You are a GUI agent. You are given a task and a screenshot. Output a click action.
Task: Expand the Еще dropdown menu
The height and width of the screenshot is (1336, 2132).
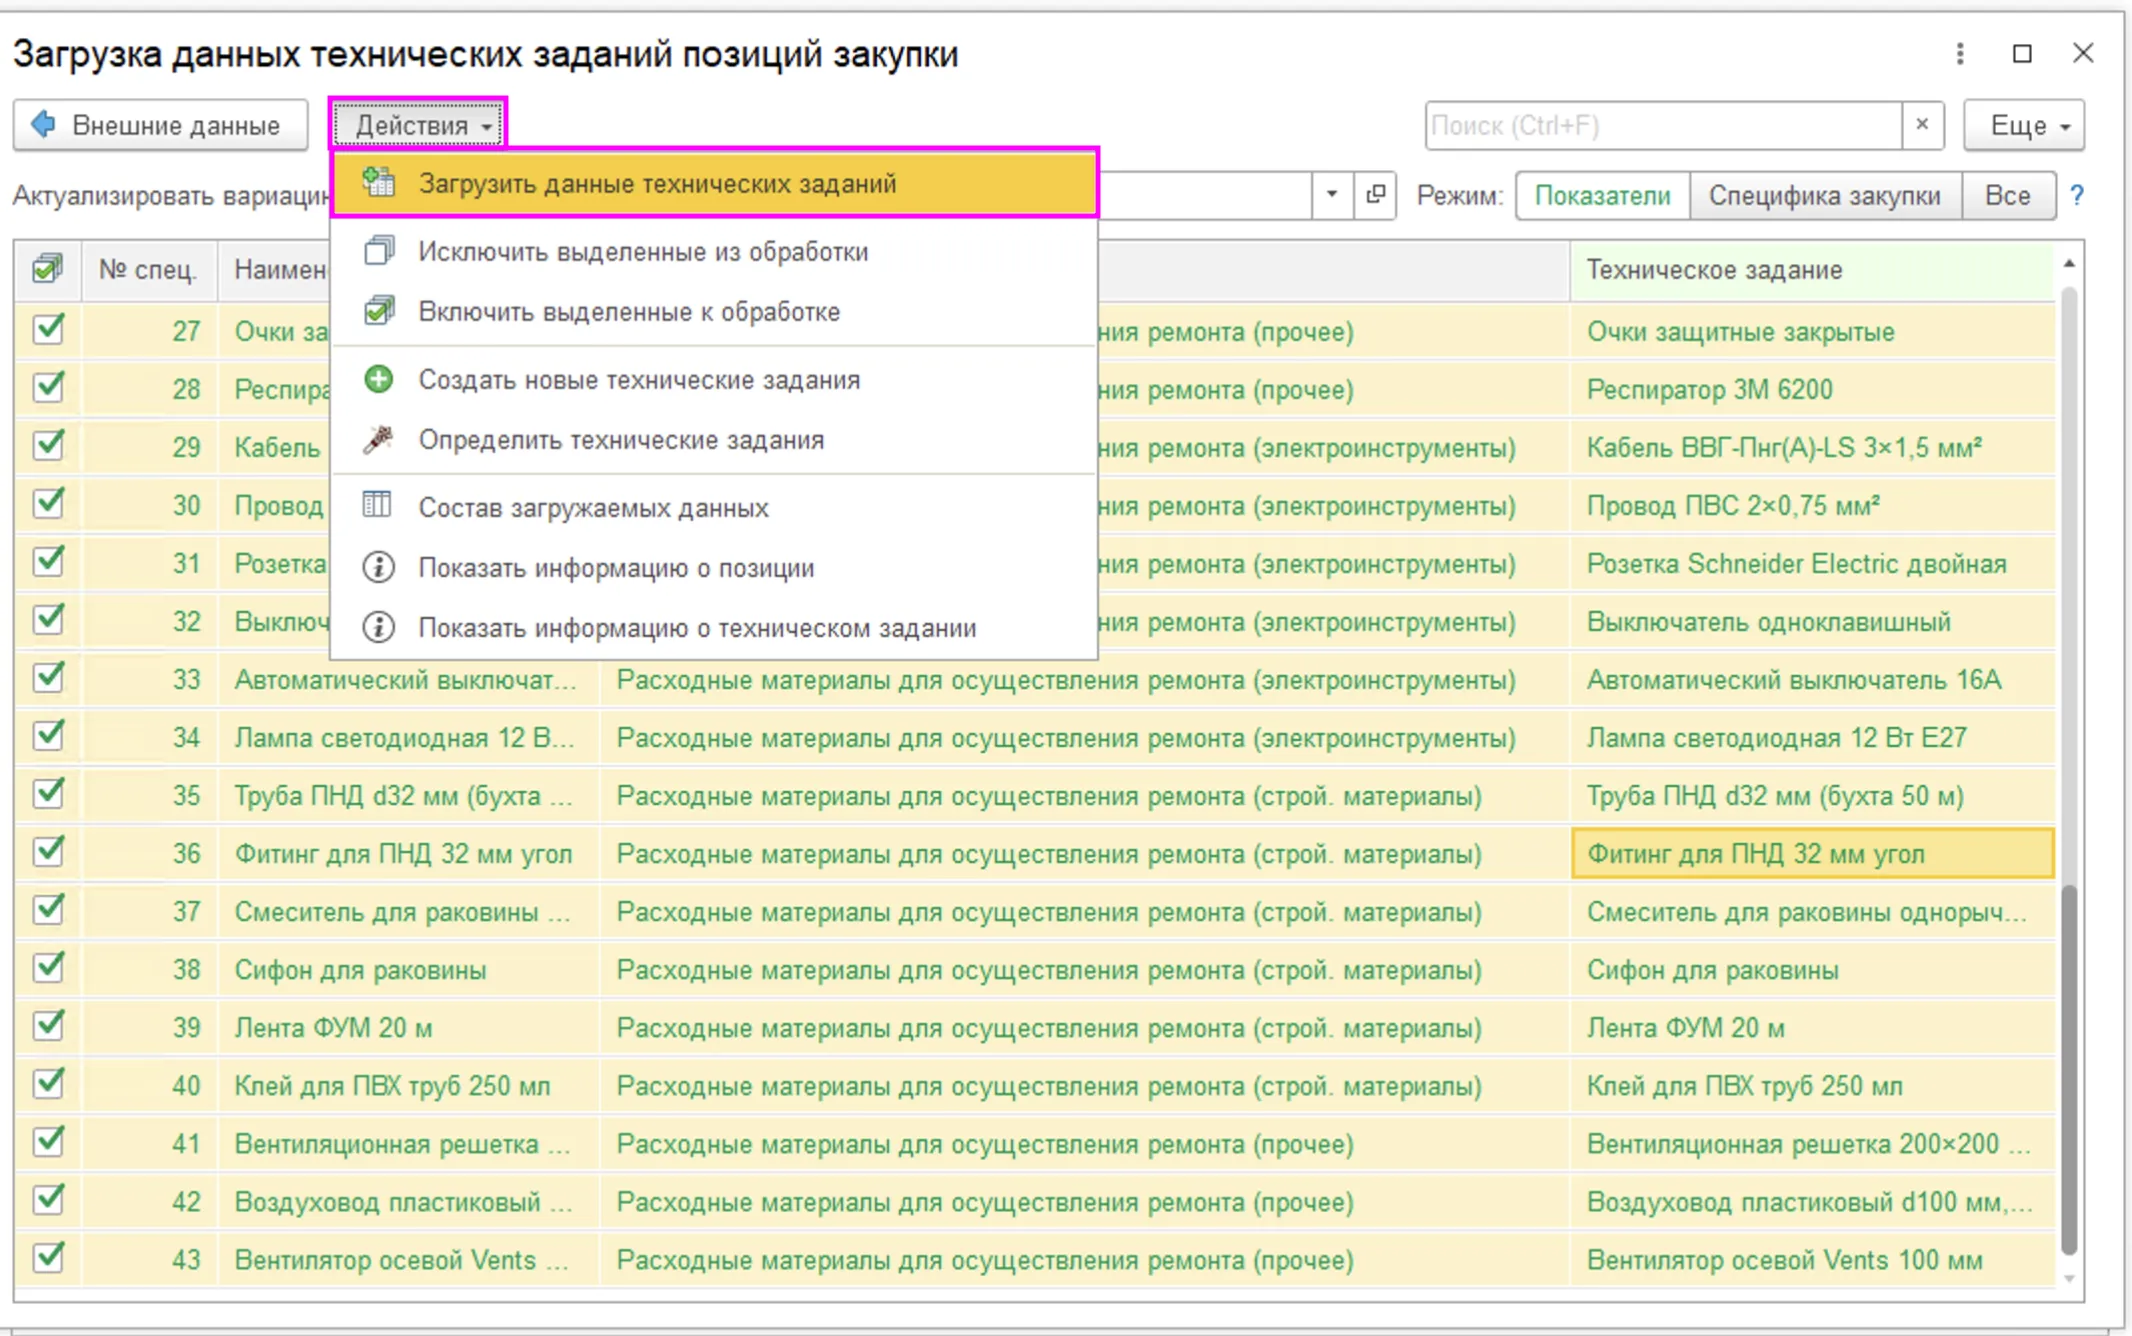pos(2024,125)
